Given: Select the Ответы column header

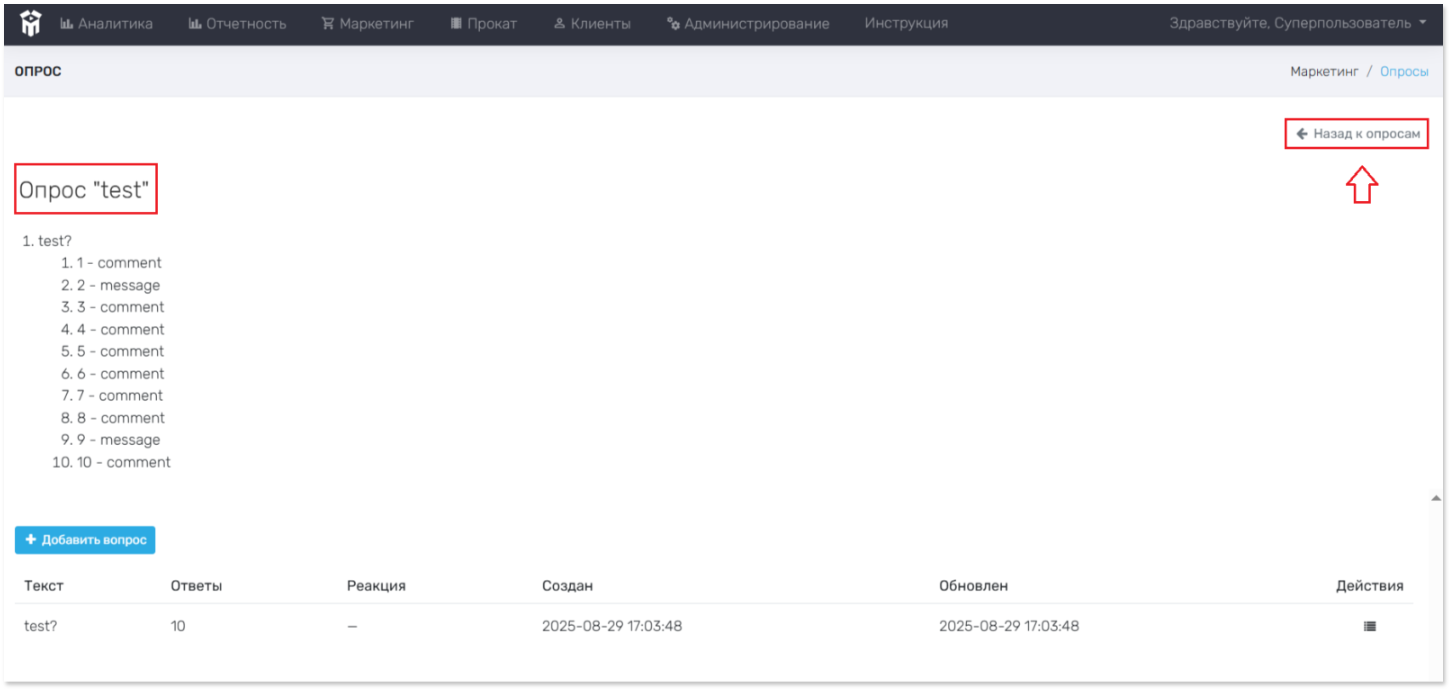Looking at the screenshot, I should coord(196,586).
